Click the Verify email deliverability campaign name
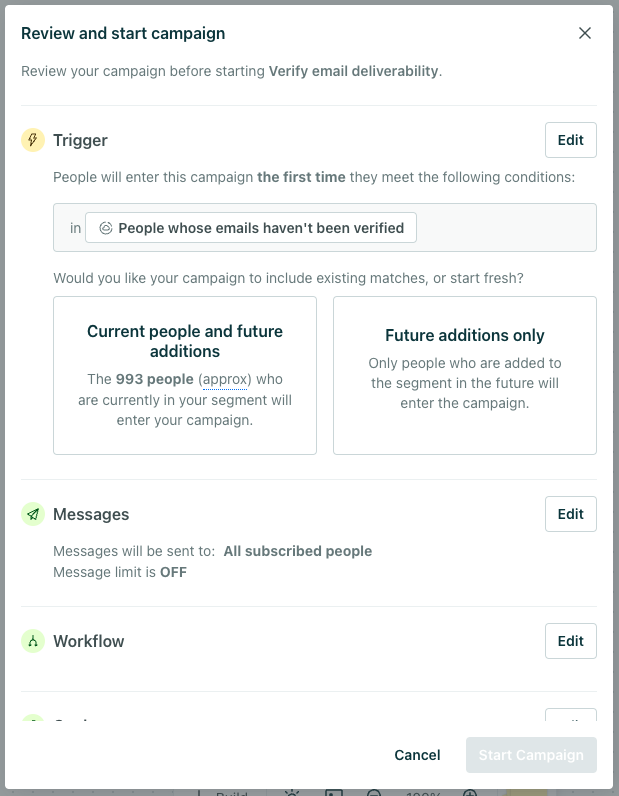Viewport: 619px width, 796px height. click(353, 71)
